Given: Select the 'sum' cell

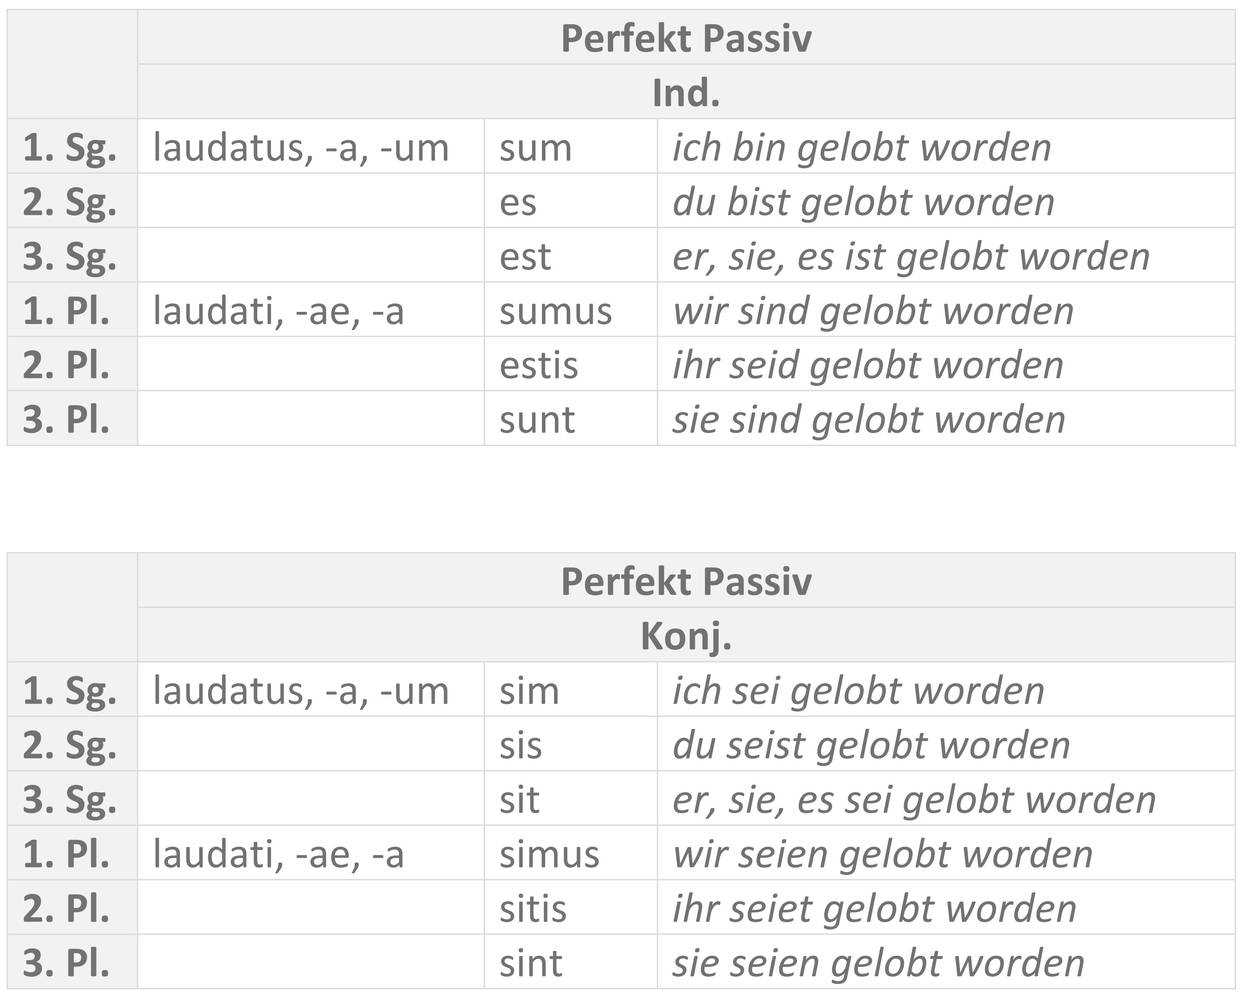Looking at the screenshot, I should [x=536, y=148].
